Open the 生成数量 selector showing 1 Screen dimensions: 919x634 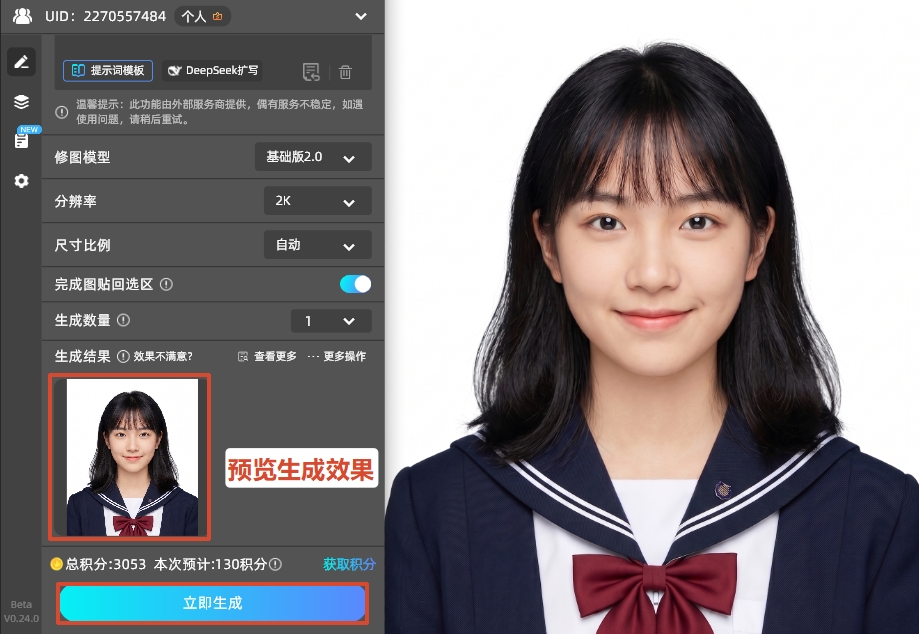331,321
